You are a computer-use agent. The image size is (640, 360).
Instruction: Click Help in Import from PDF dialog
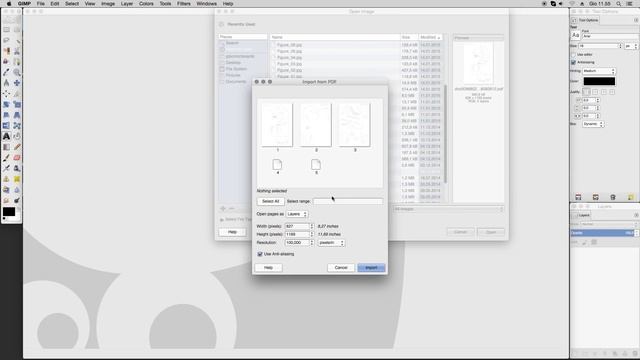[x=268, y=267]
